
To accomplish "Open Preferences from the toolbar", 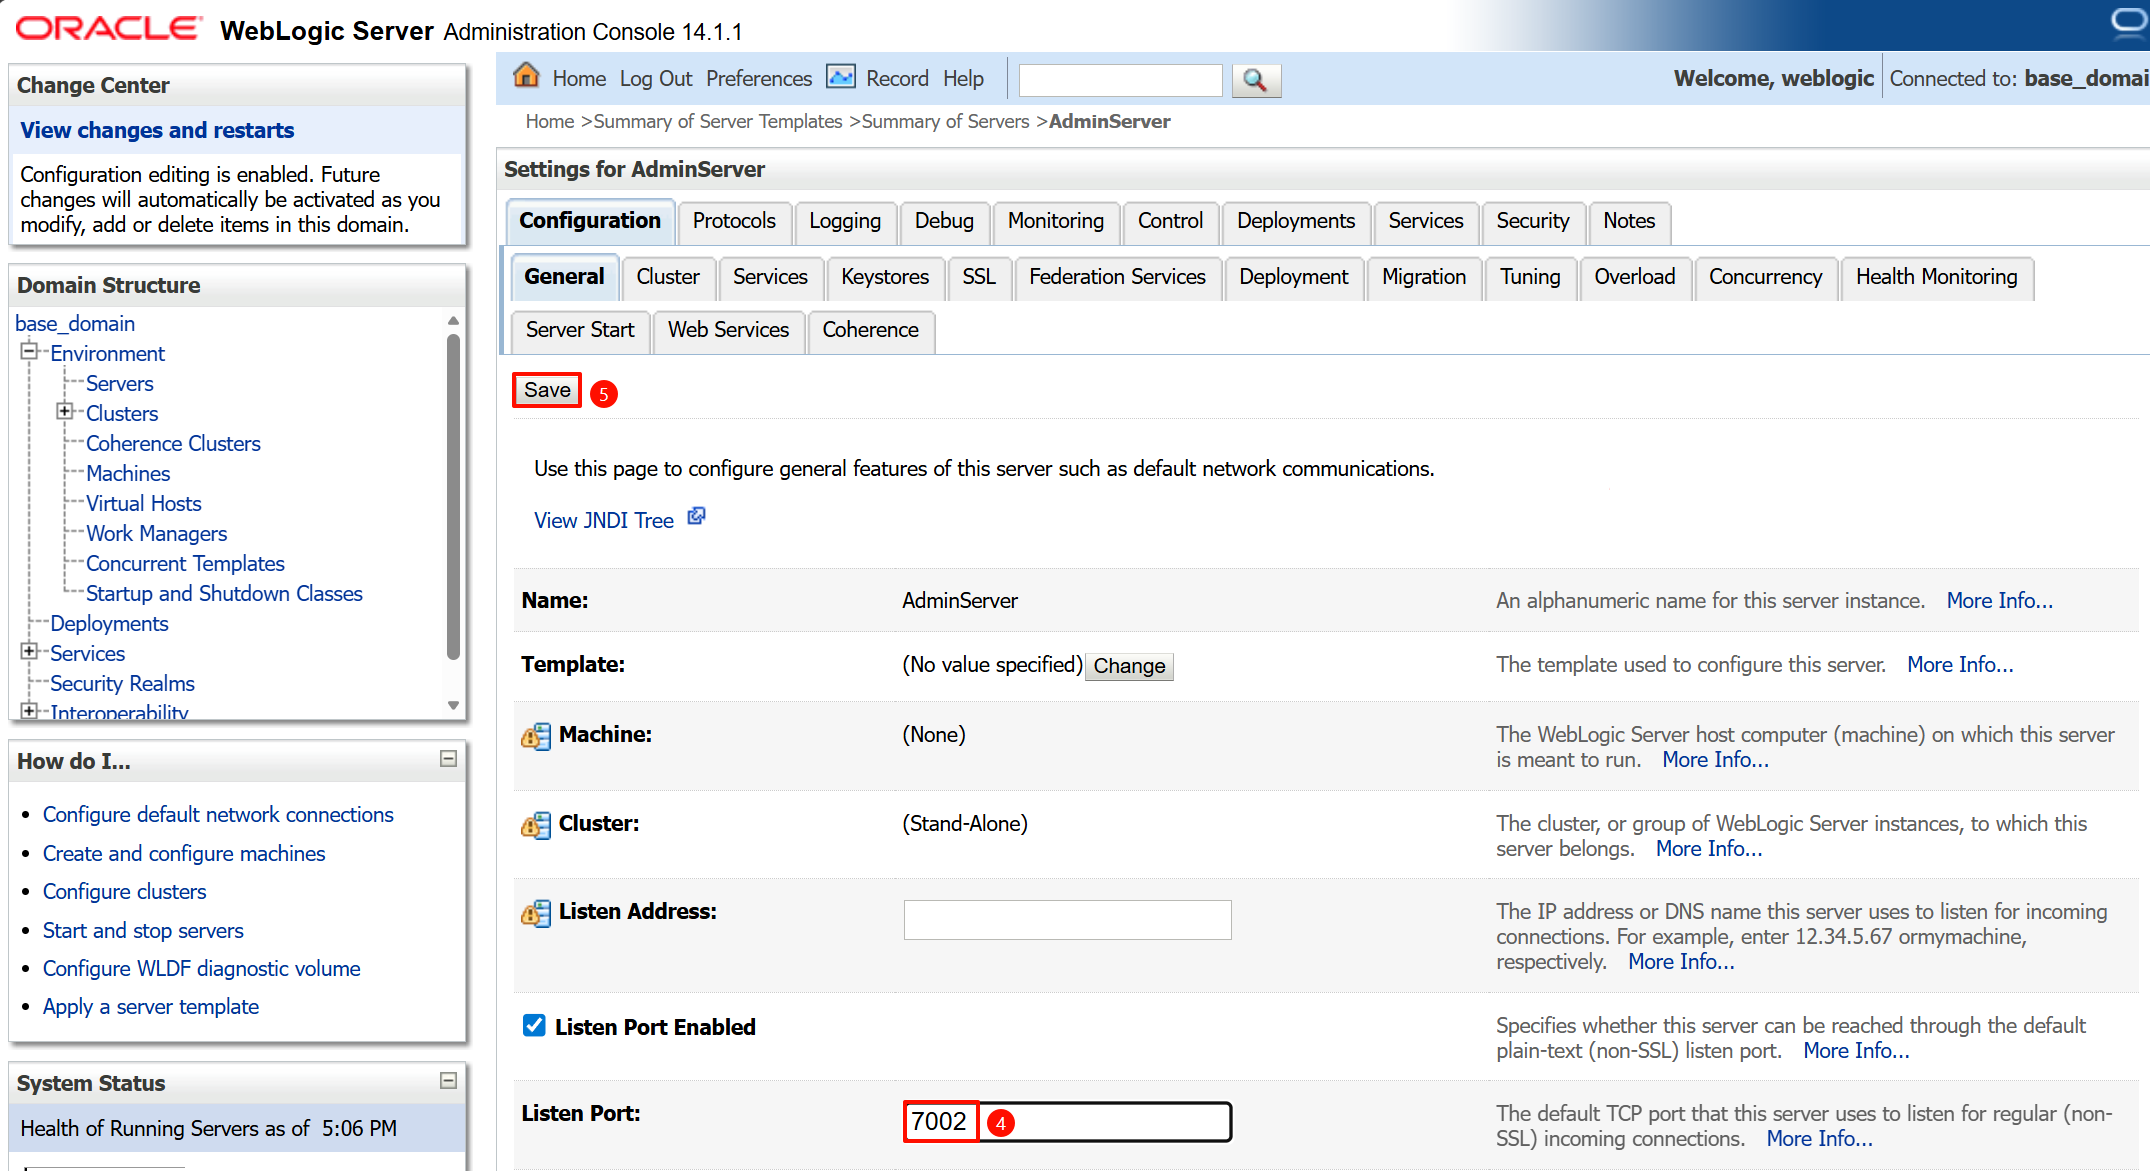I will [x=759, y=79].
